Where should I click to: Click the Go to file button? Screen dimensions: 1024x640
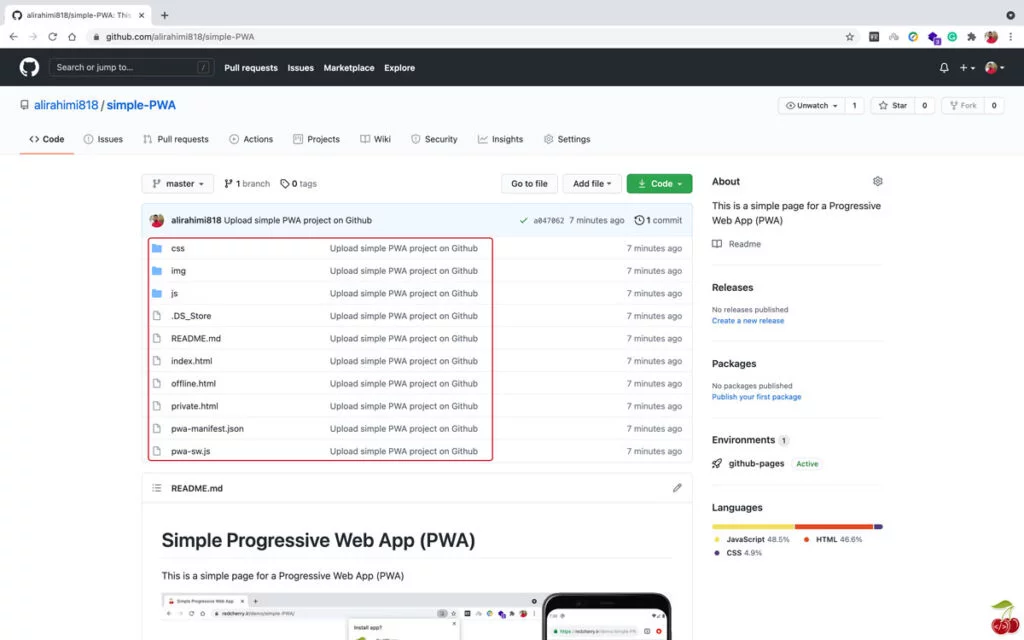coord(529,184)
